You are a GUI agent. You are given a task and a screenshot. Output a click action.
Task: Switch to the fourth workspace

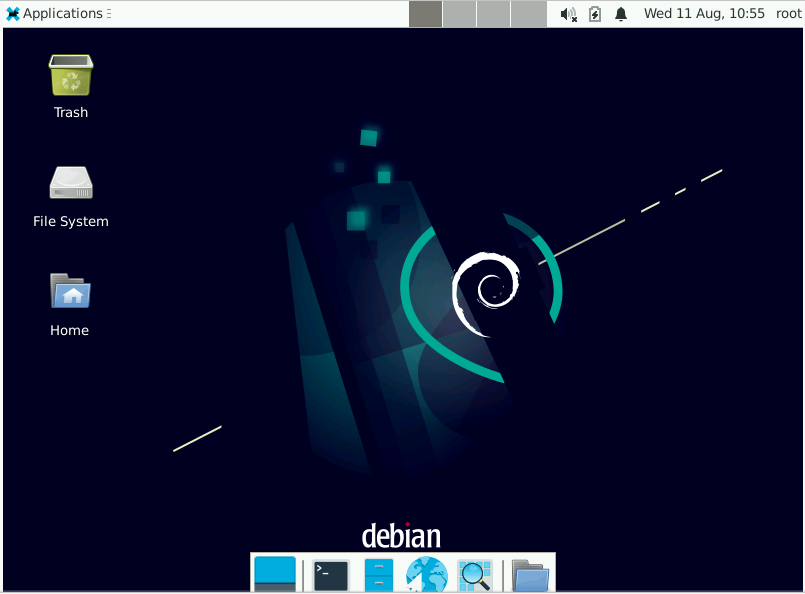pyautogui.click(x=528, y=14)
